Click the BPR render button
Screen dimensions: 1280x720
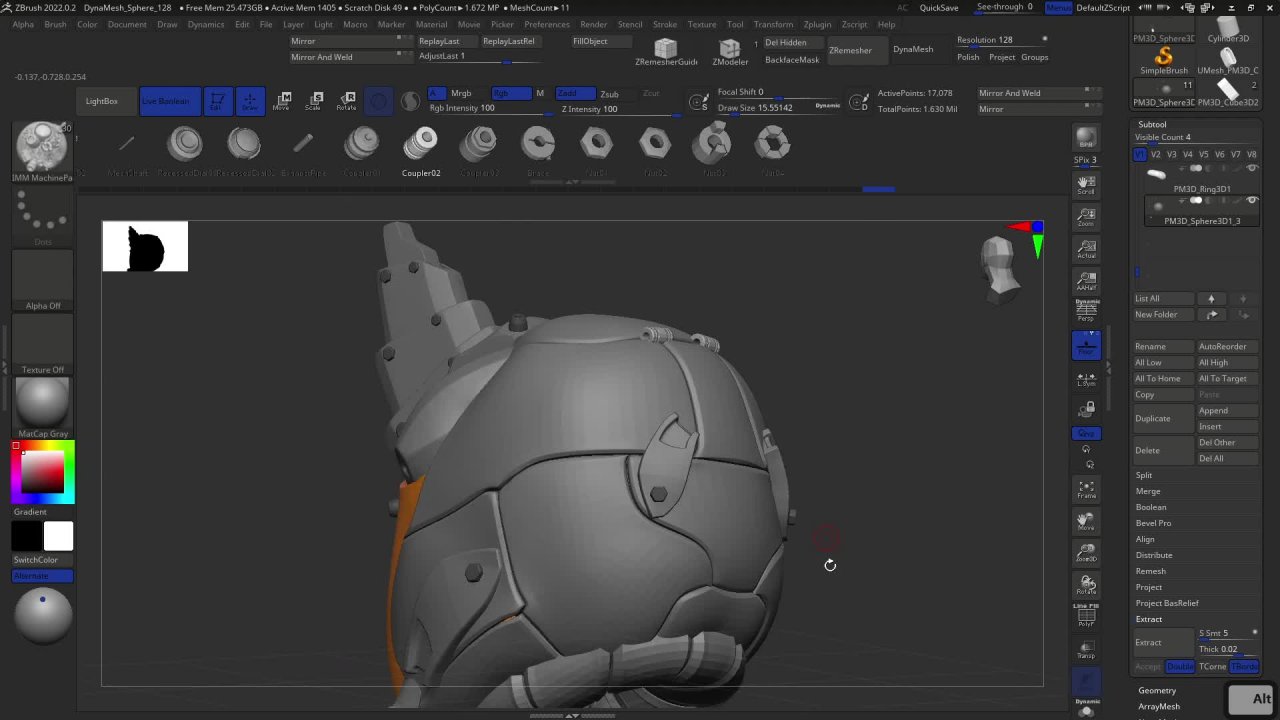click(1086, 138)
